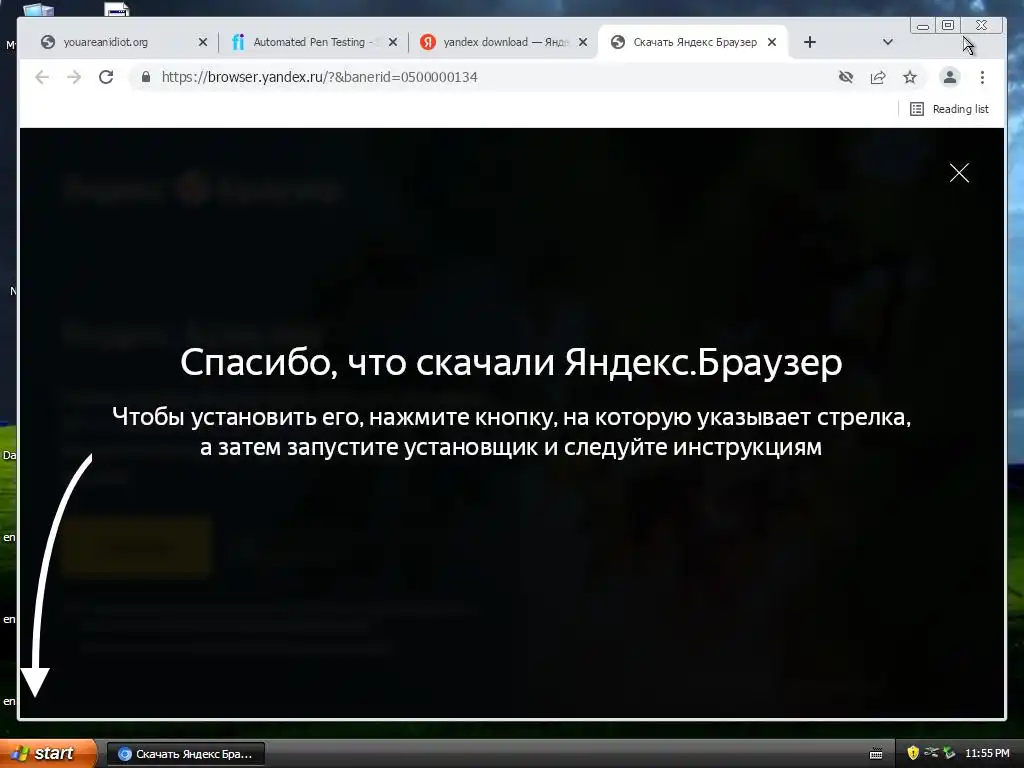This screenshot has width=1024, height=768.
Task: Bookmark this page with the star
Action: (910, 77)
